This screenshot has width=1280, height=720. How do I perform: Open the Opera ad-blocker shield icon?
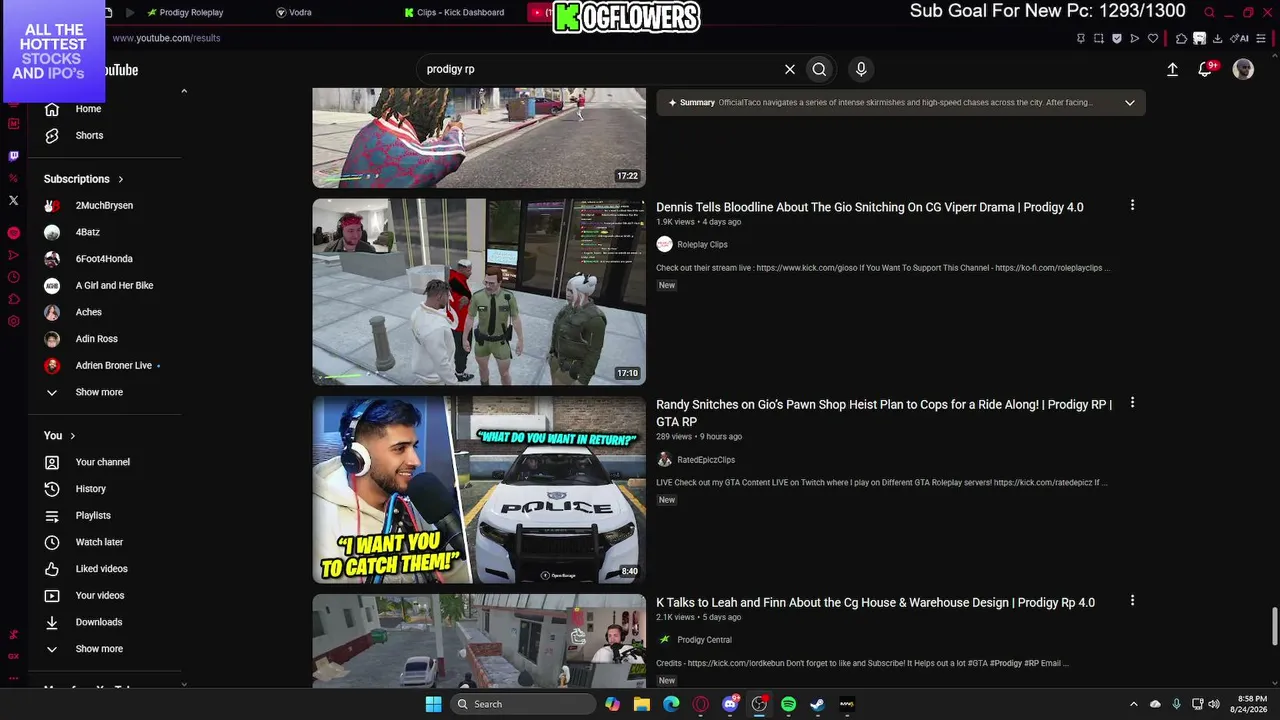click(1116, 38)
